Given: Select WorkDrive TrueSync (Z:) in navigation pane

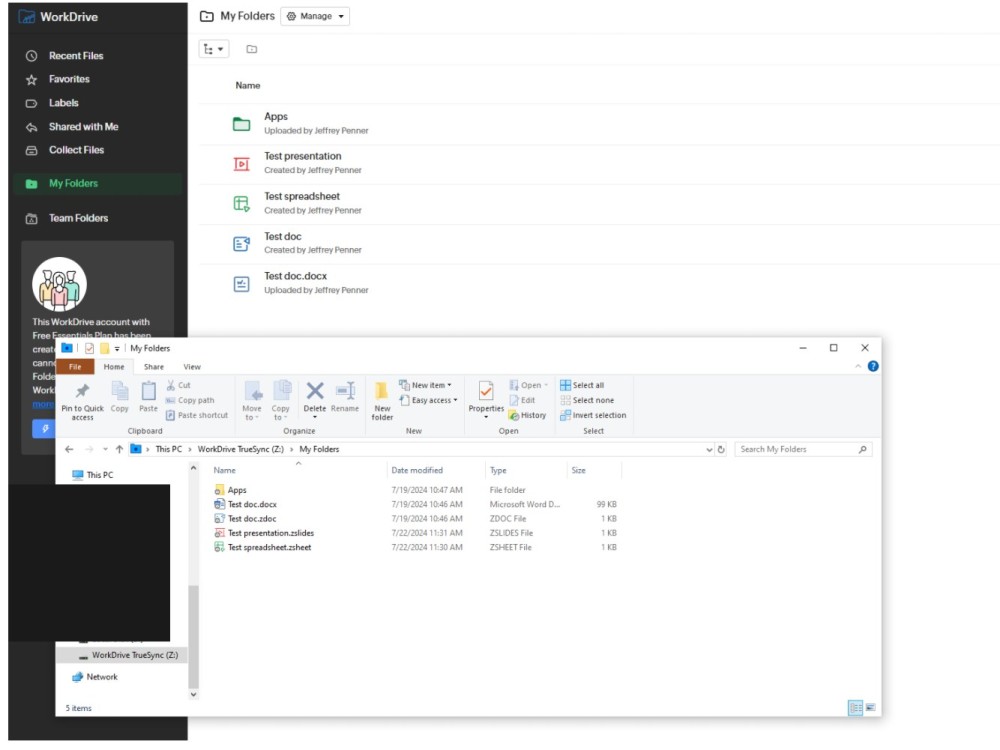Looking at the screenshot, I should [135, 656].
